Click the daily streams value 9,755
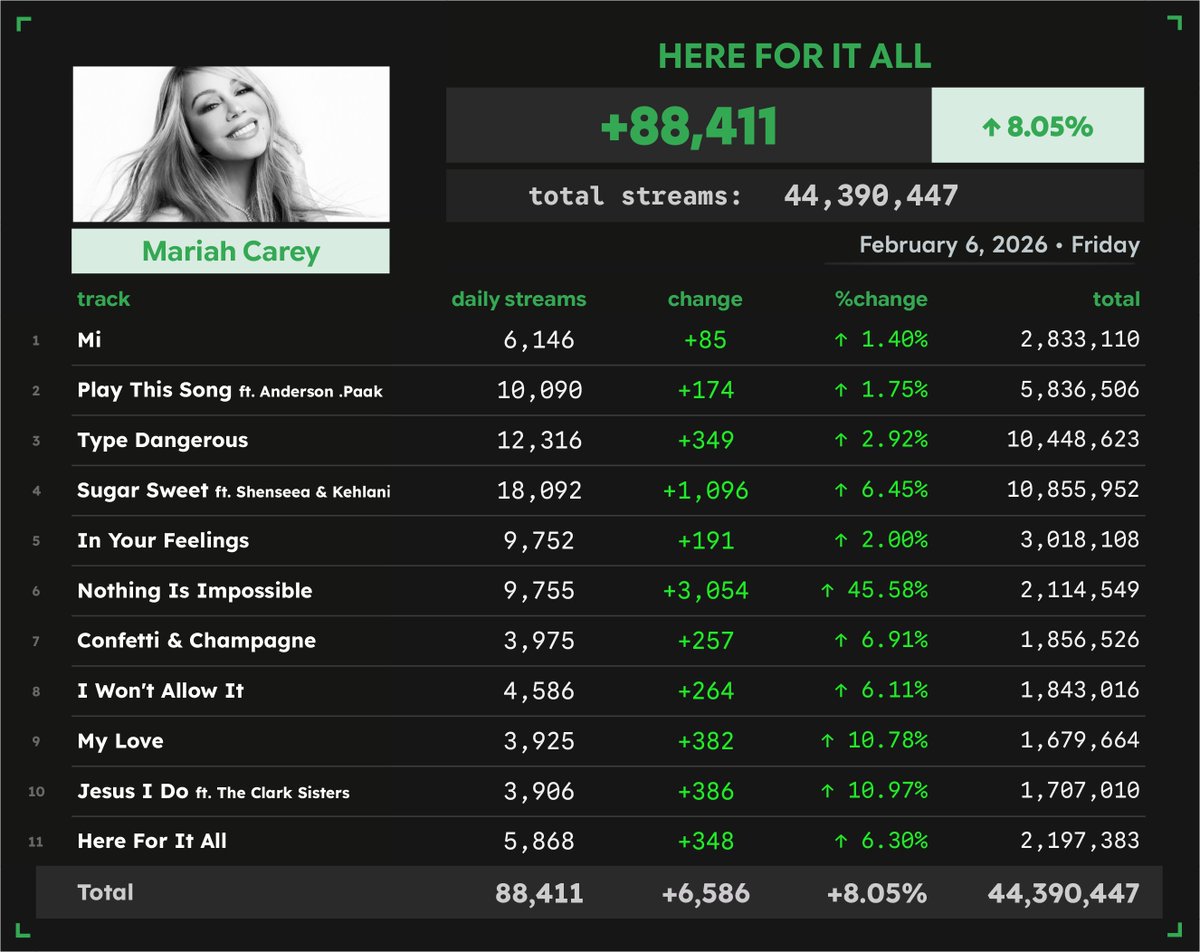1200x952 pixels. (x=540, y=590)
